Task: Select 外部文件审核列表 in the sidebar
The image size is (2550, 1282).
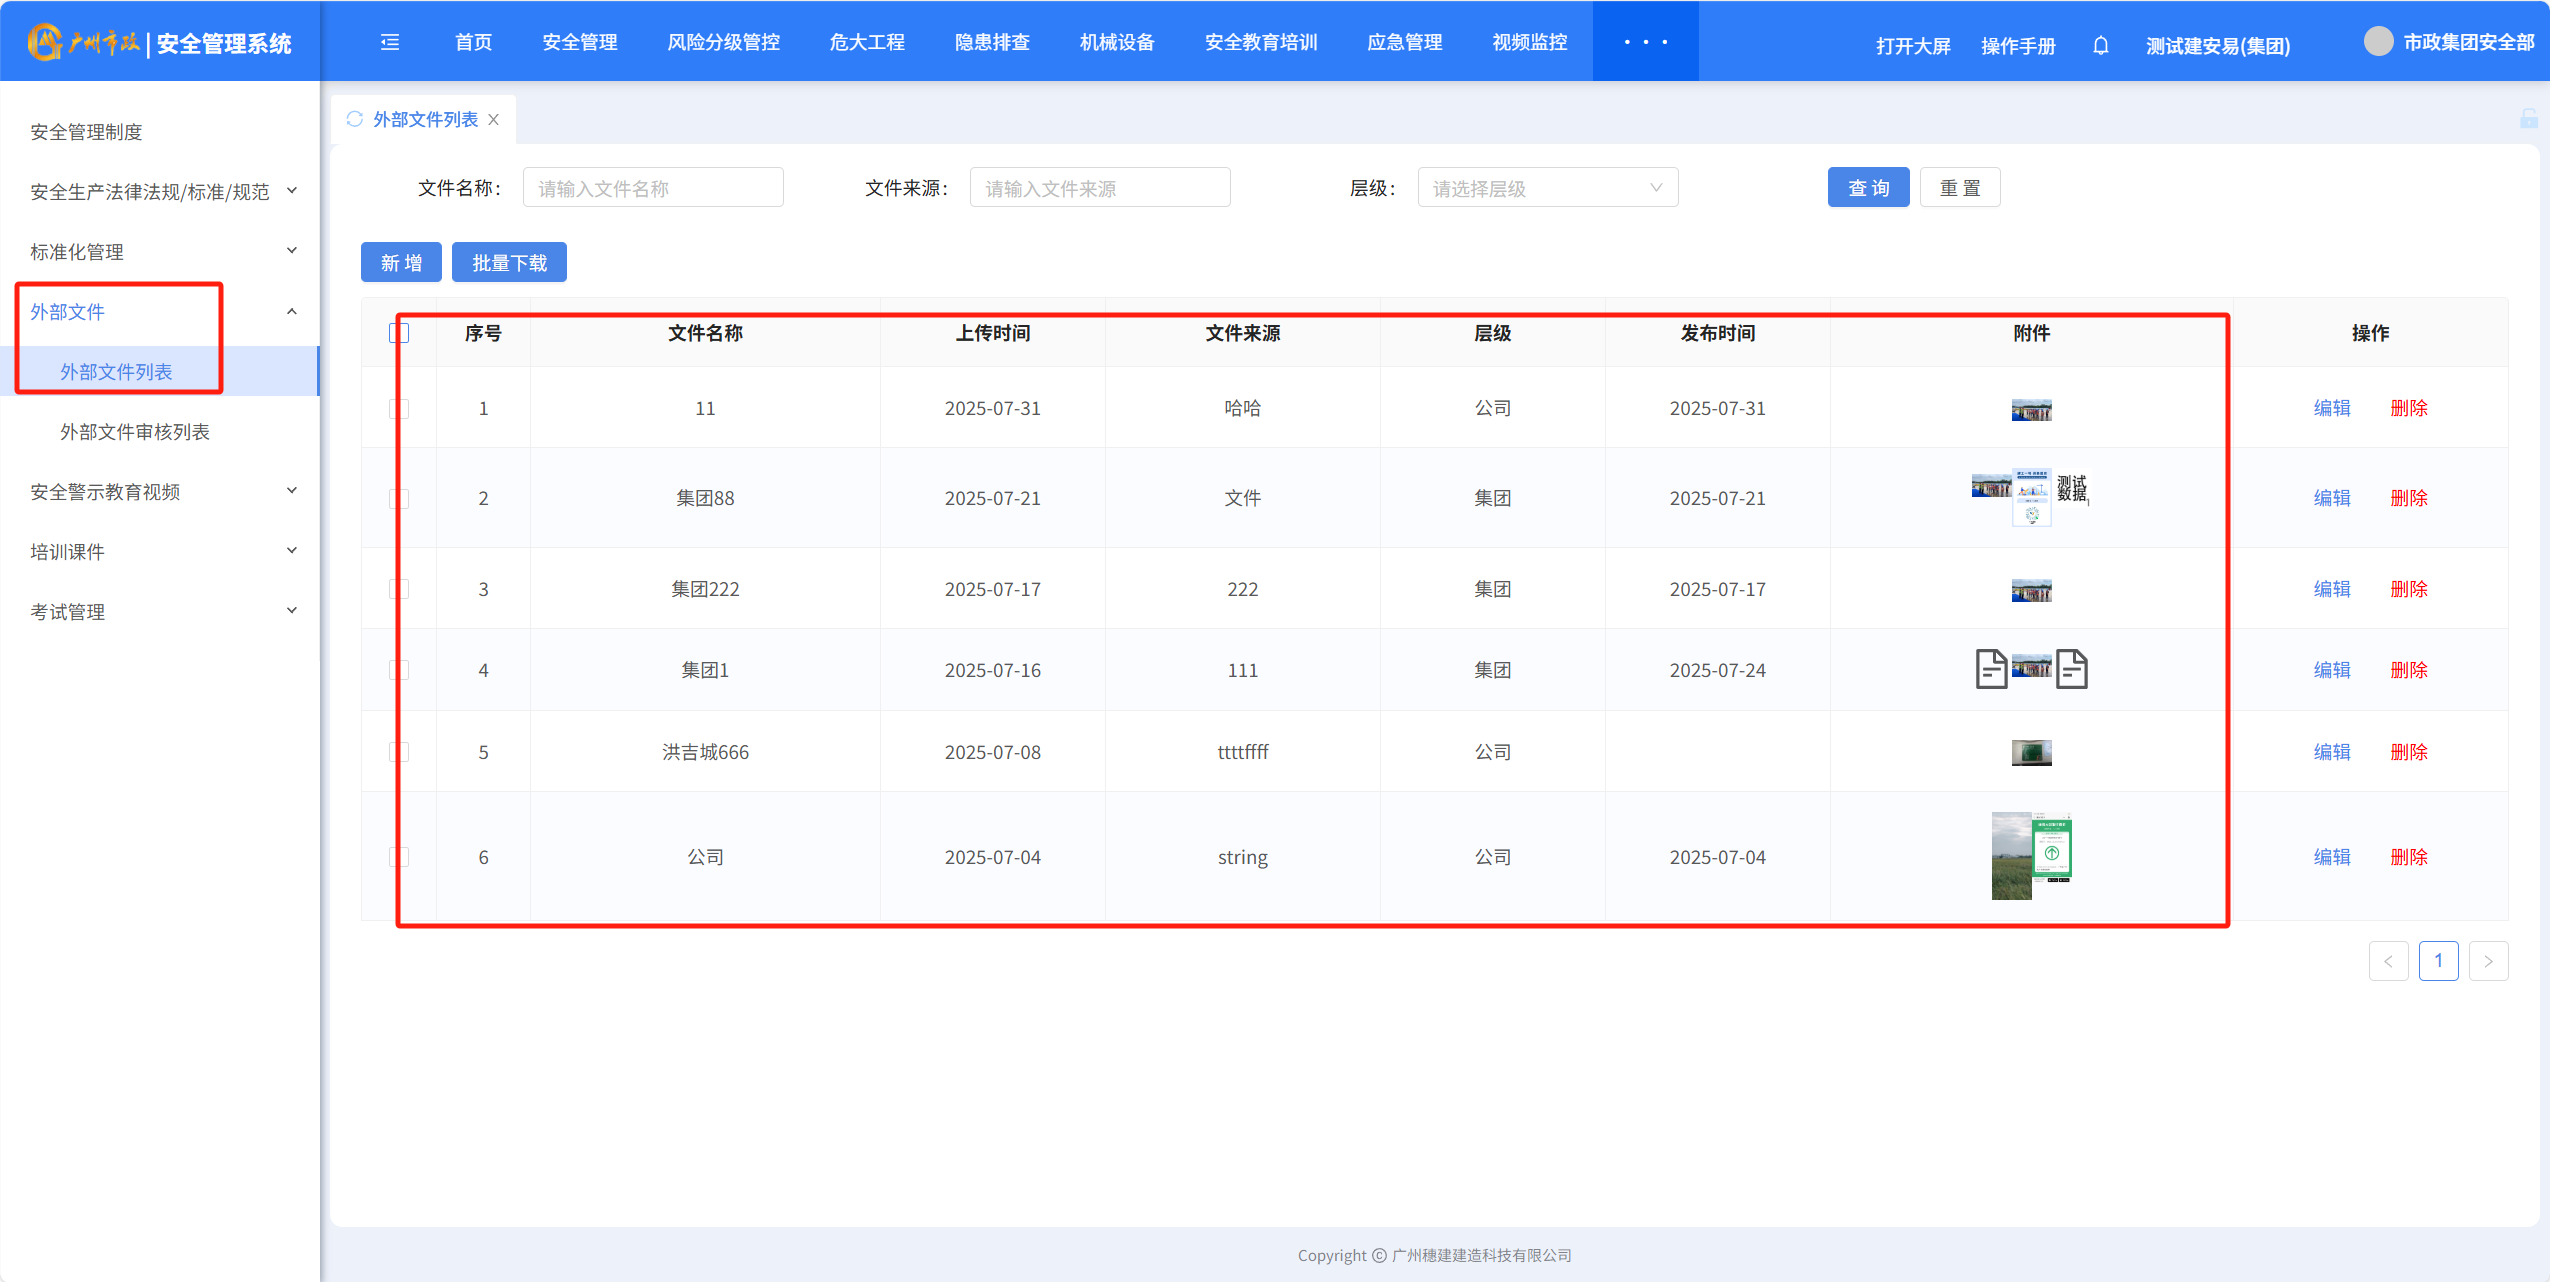Action: click(135, 431)
